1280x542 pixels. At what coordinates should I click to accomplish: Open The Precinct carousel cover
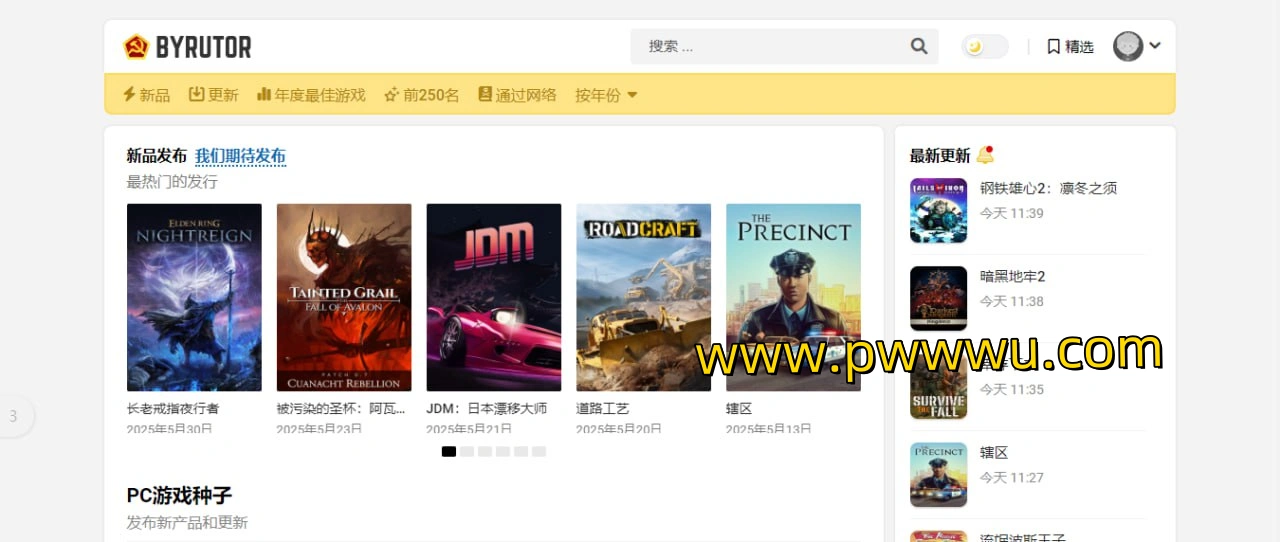click(x=793, y=297)
